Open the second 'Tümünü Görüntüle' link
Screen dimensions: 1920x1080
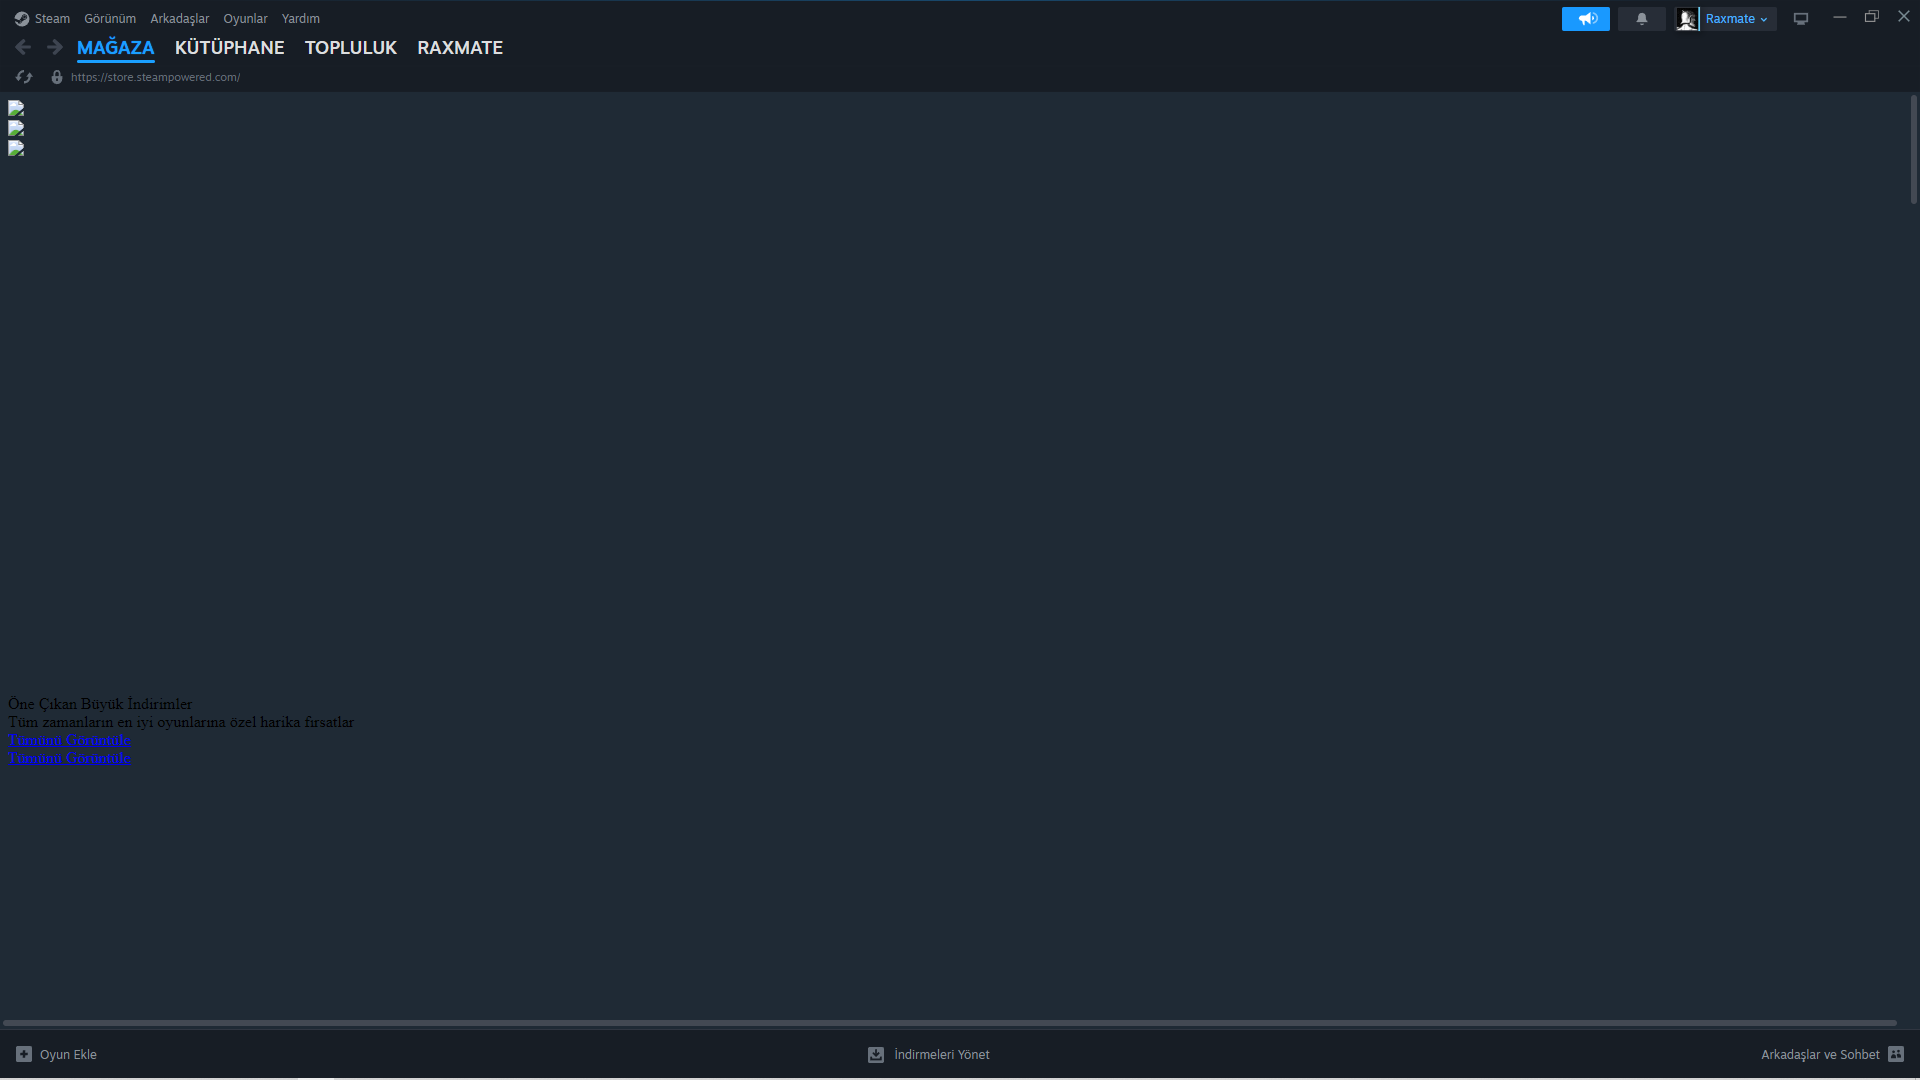(69, 758)
